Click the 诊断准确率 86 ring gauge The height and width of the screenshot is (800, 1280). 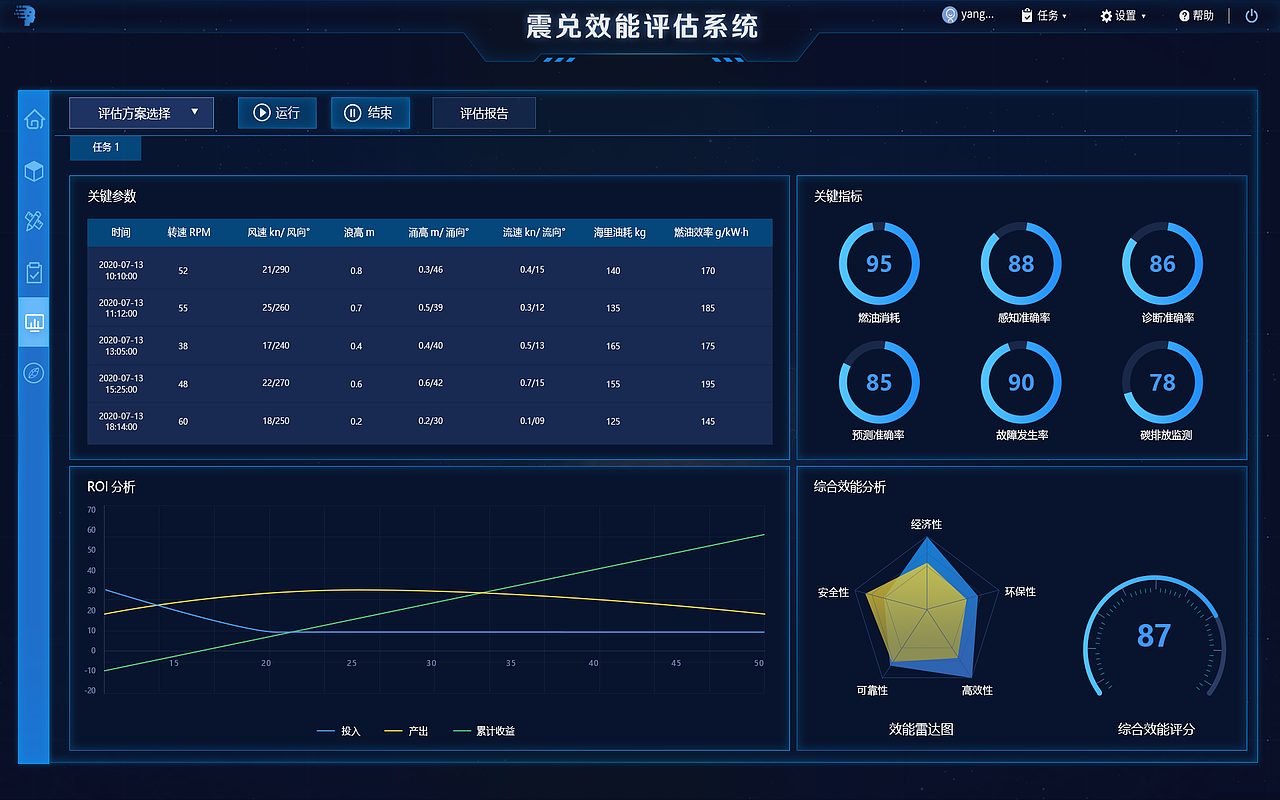click(x=1163, y=264)
